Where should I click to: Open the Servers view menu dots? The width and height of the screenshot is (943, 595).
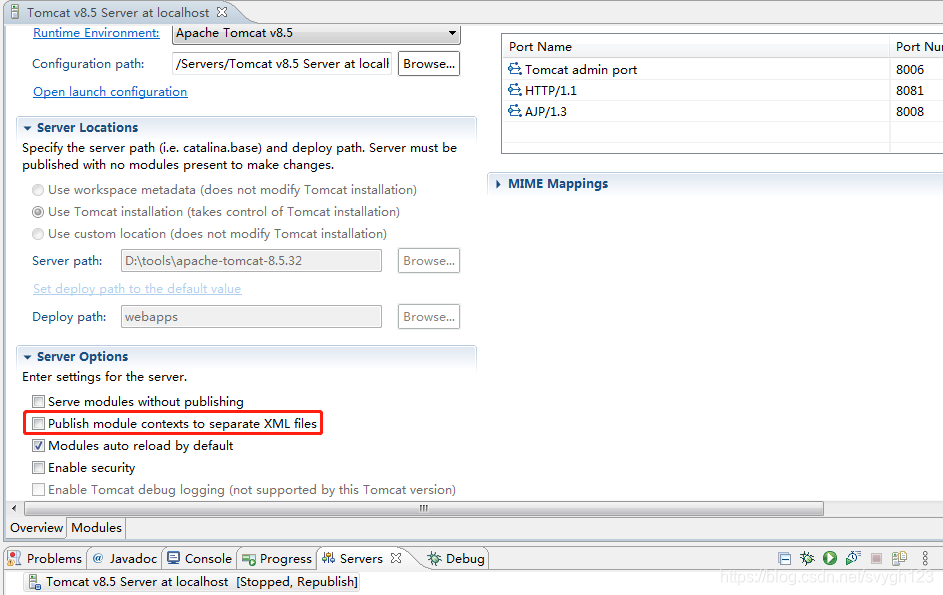click(x=925, y=558)
